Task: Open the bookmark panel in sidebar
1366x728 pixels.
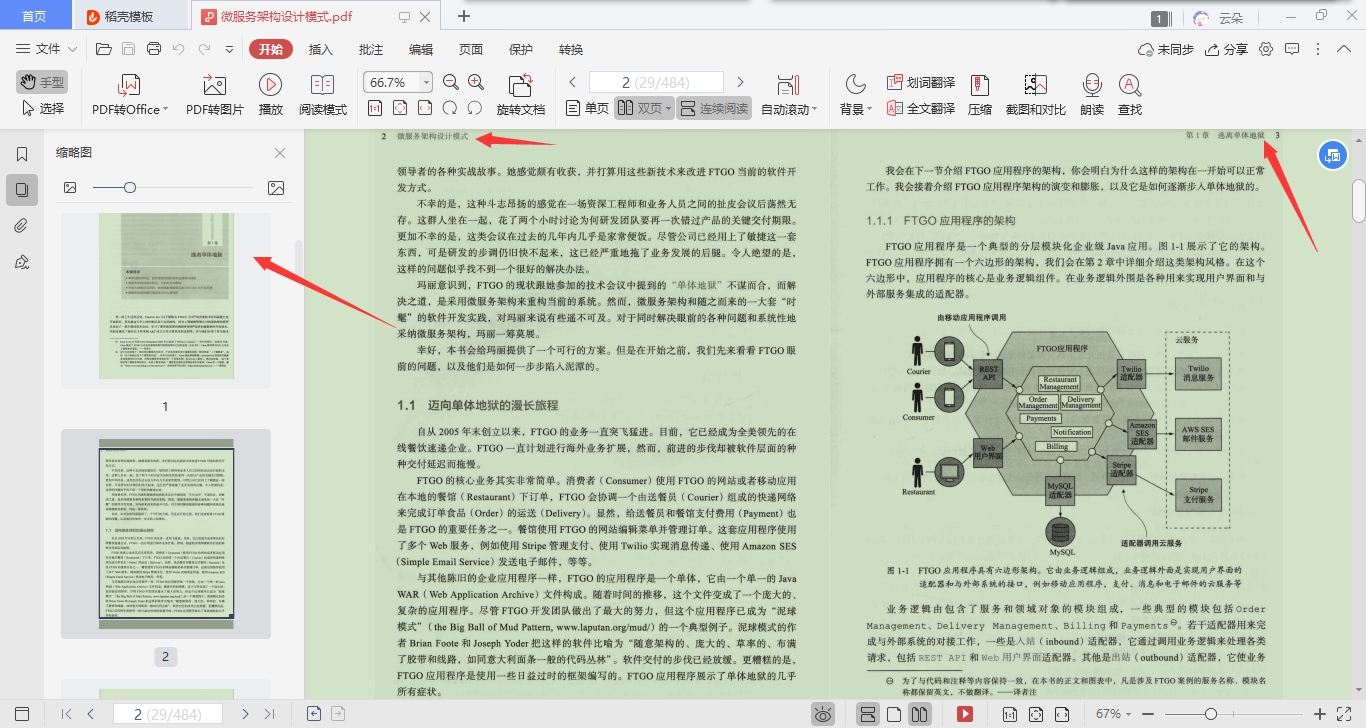Action: (22, 154)
